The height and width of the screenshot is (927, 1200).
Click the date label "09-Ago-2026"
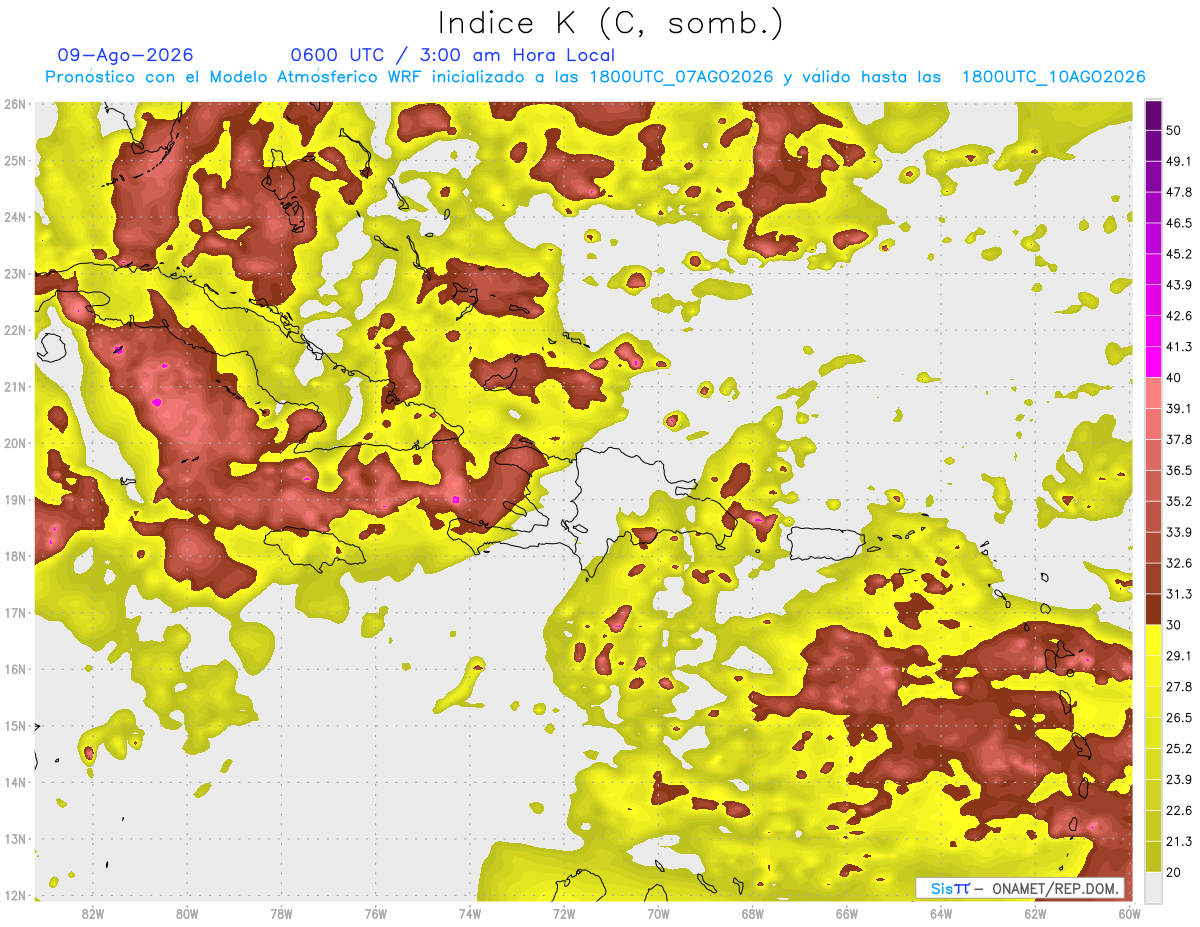[126, 55]
